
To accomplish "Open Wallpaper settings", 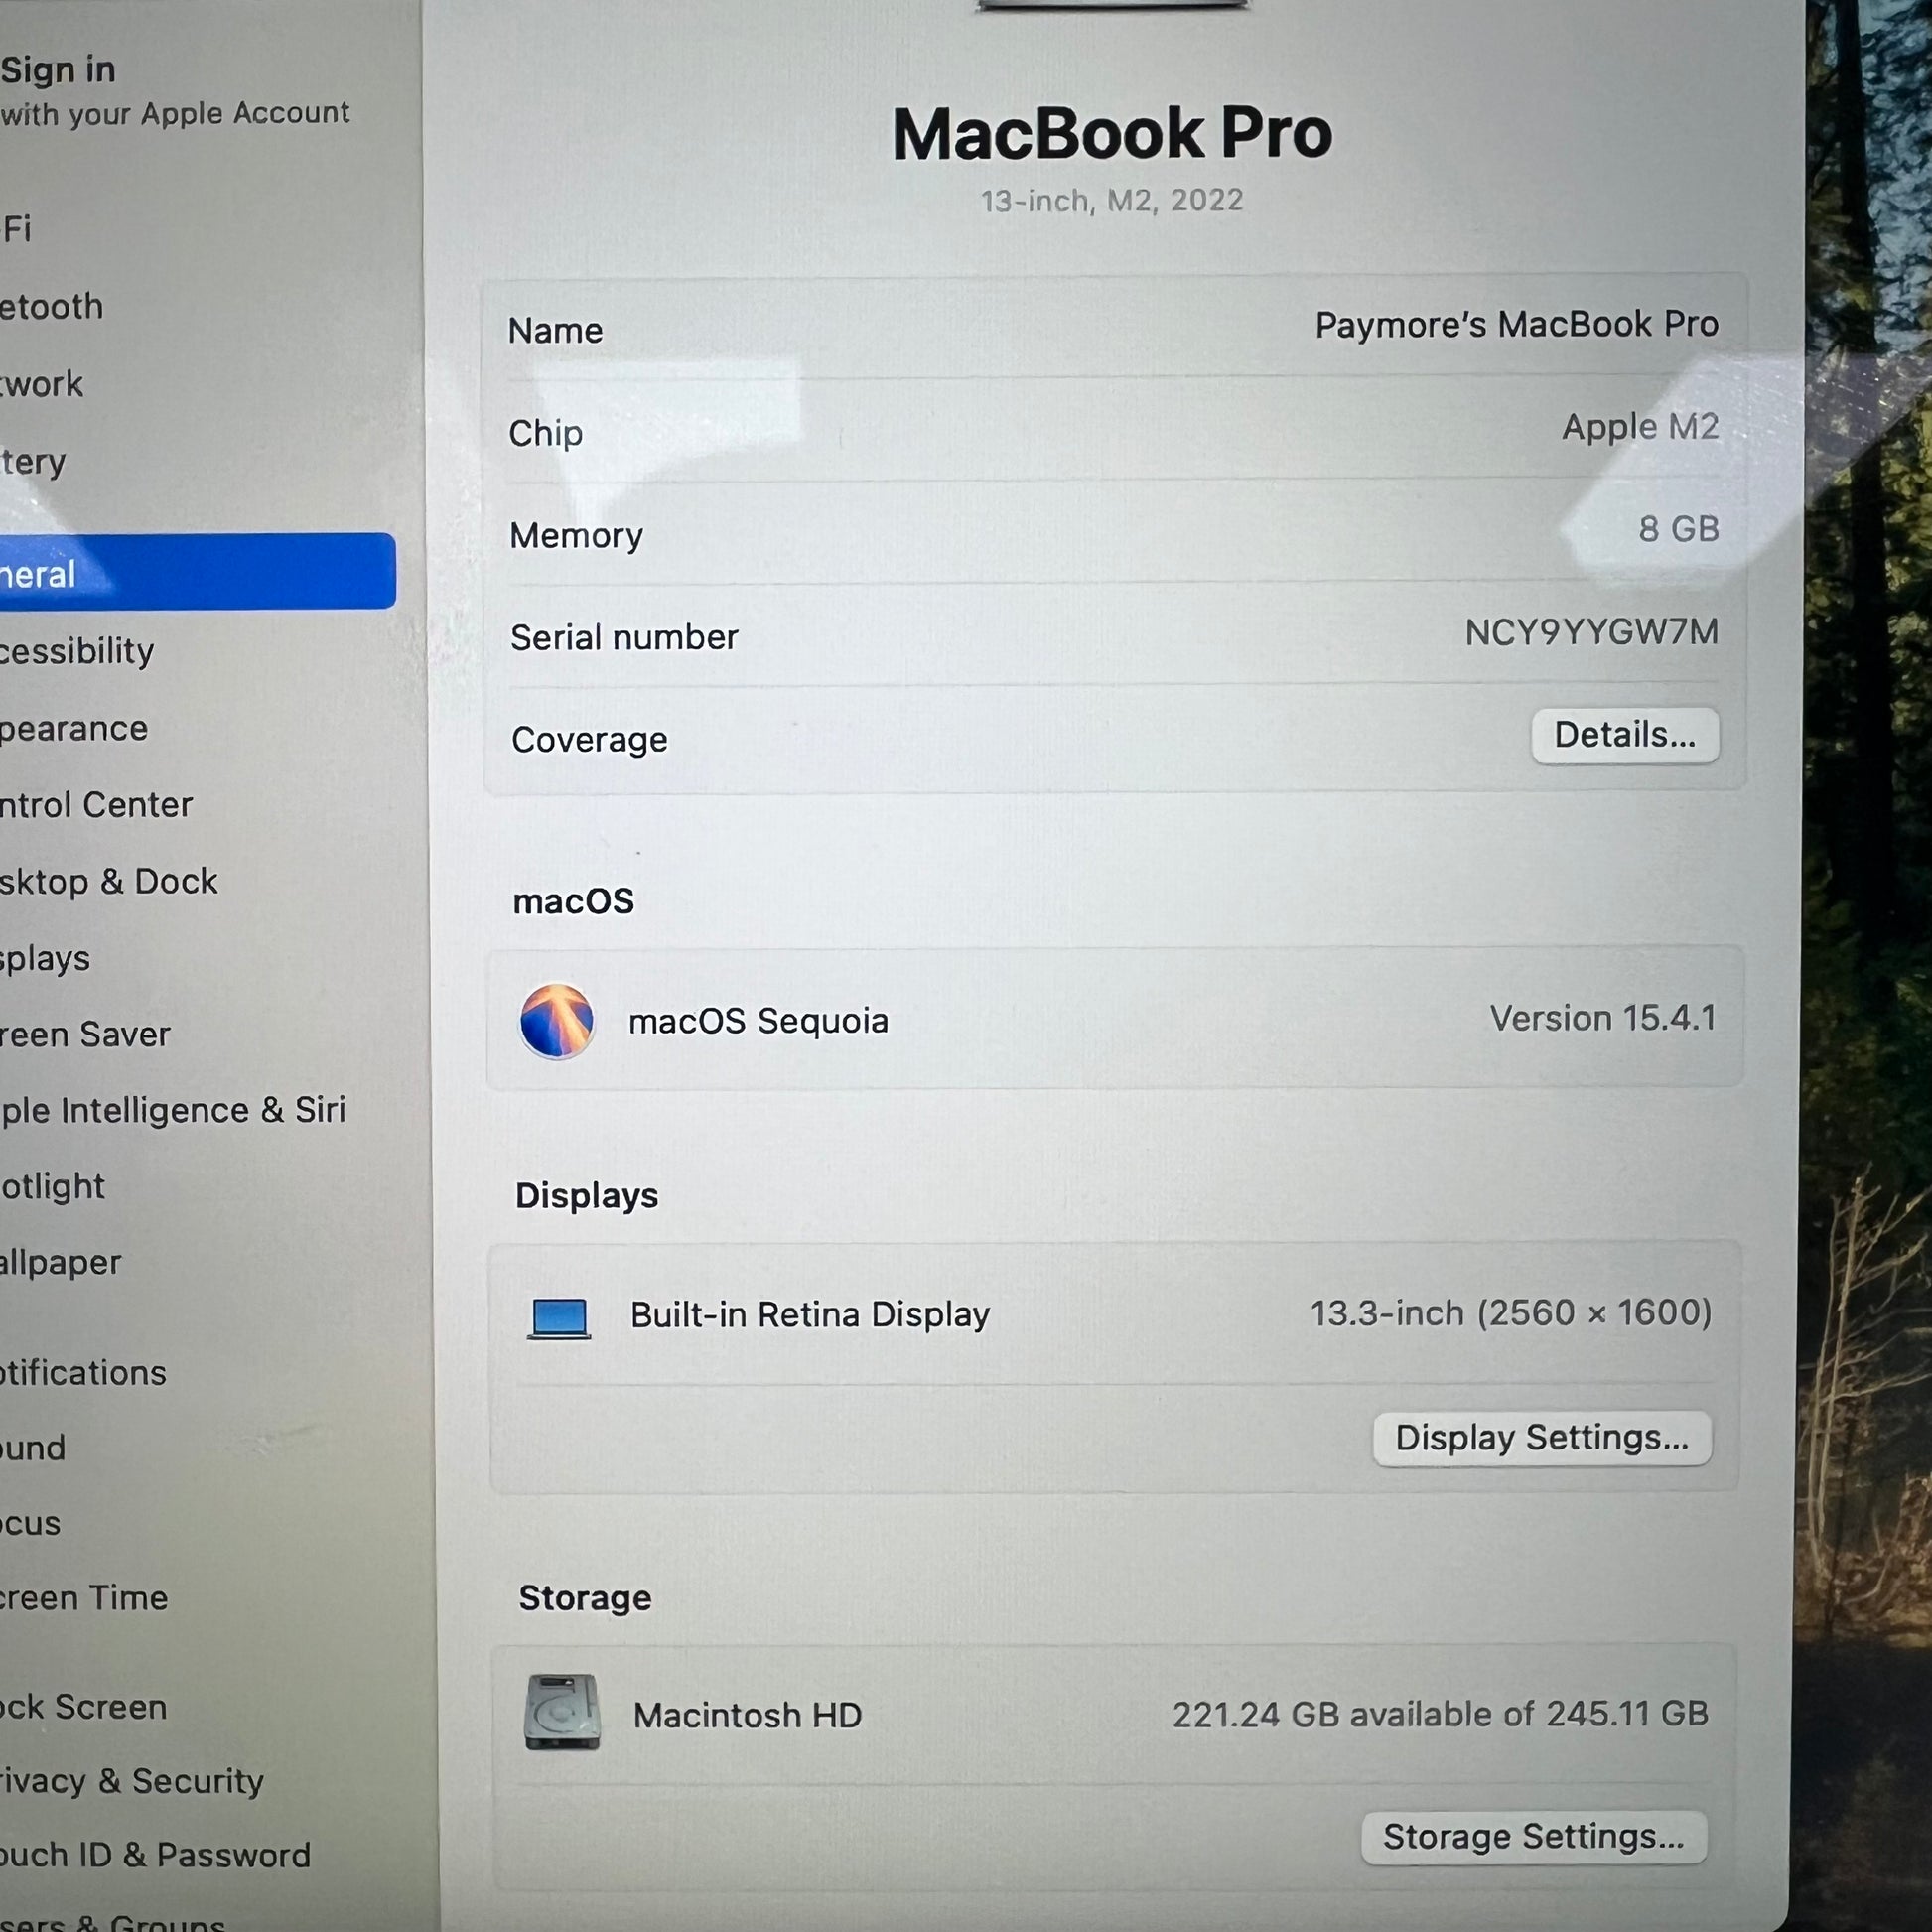I will point(60,1263).
